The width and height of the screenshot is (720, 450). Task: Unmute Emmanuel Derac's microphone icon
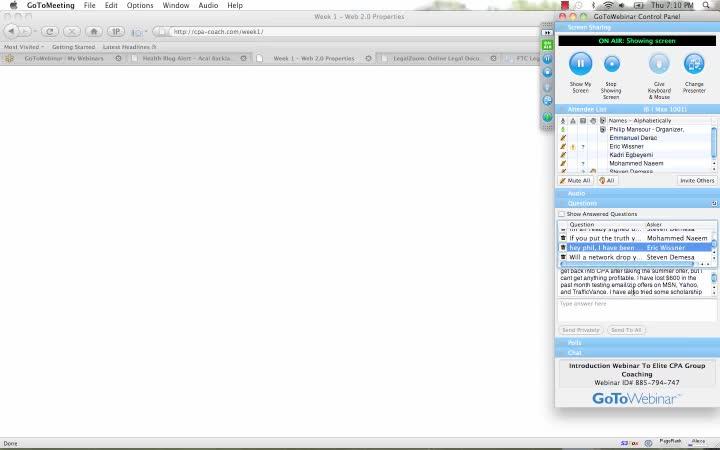tap(563, 138)
